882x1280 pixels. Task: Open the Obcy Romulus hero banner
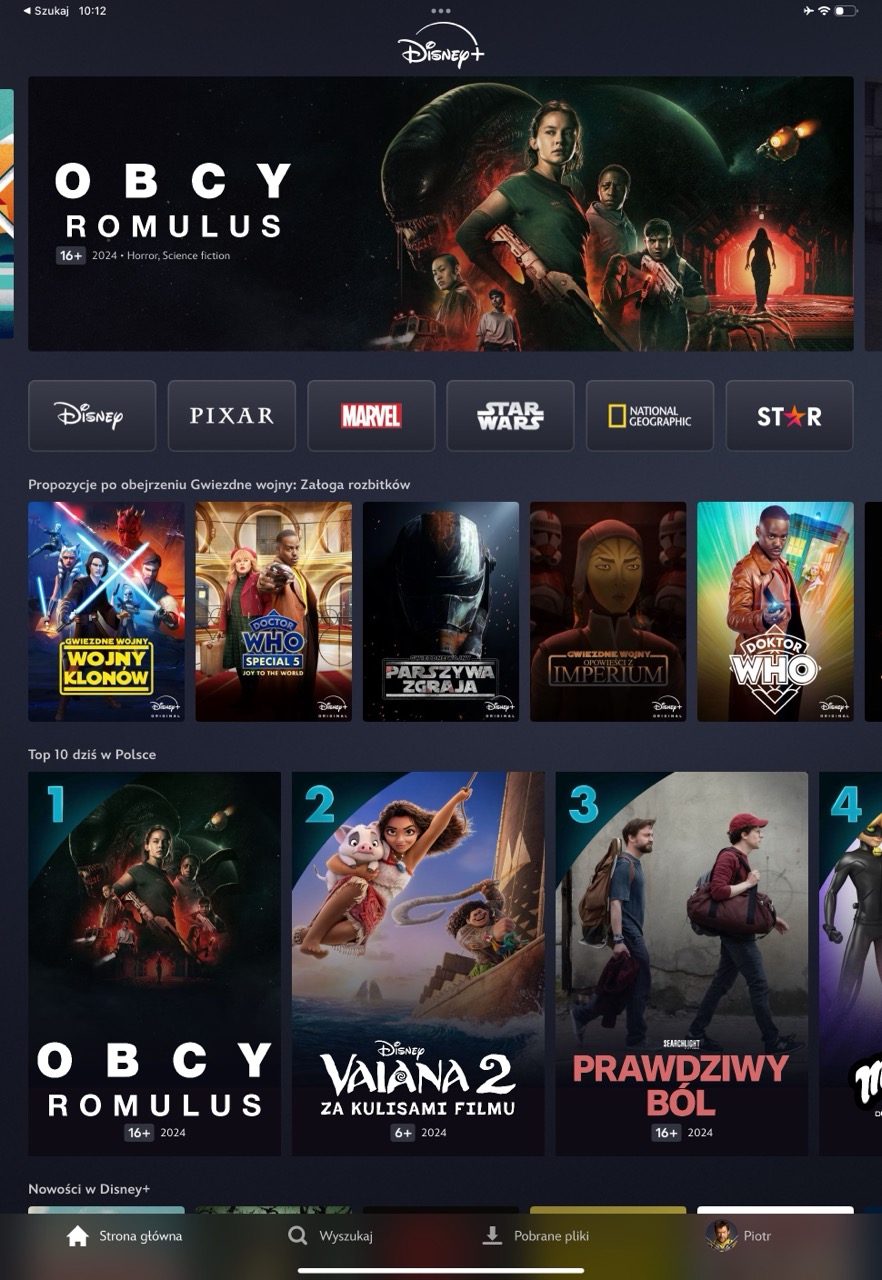[x=441, y=214]
